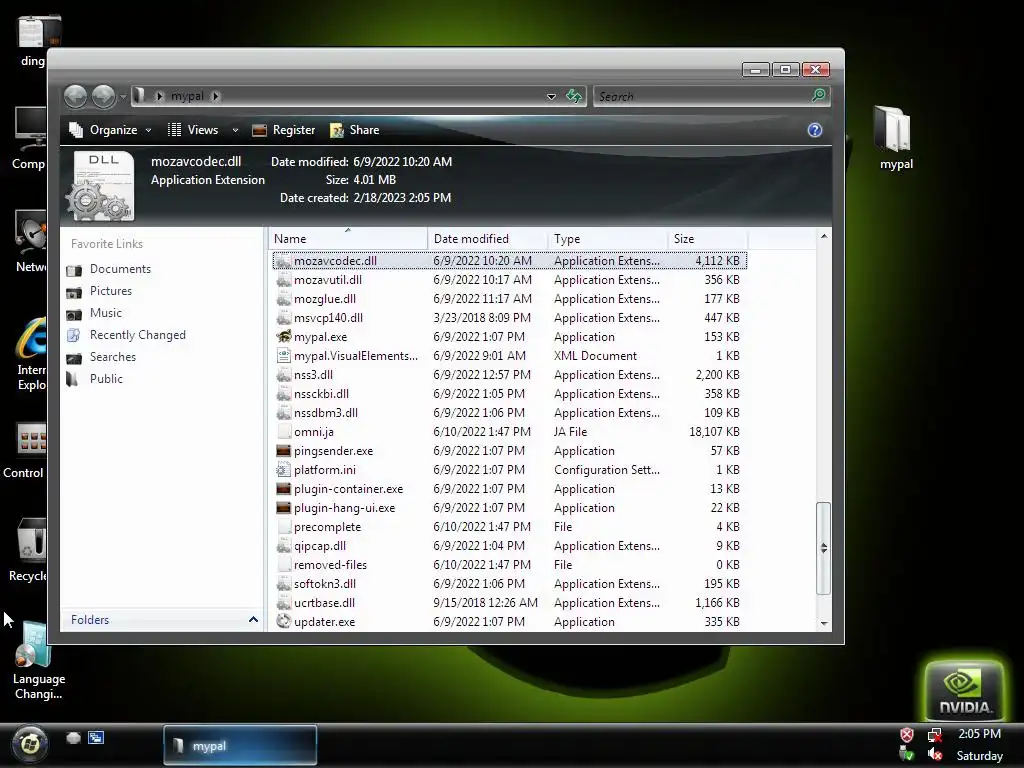Click the Switch between windows quick launch icon
This screenshot has height=768, width=1024.
96,738
